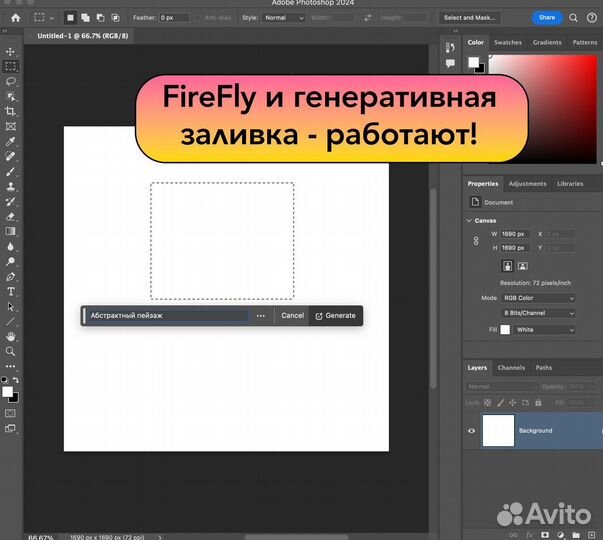The height and width of the screenshot is (540, 603).
Task: Click the Home icon in options bar
Action: [15, 18]
